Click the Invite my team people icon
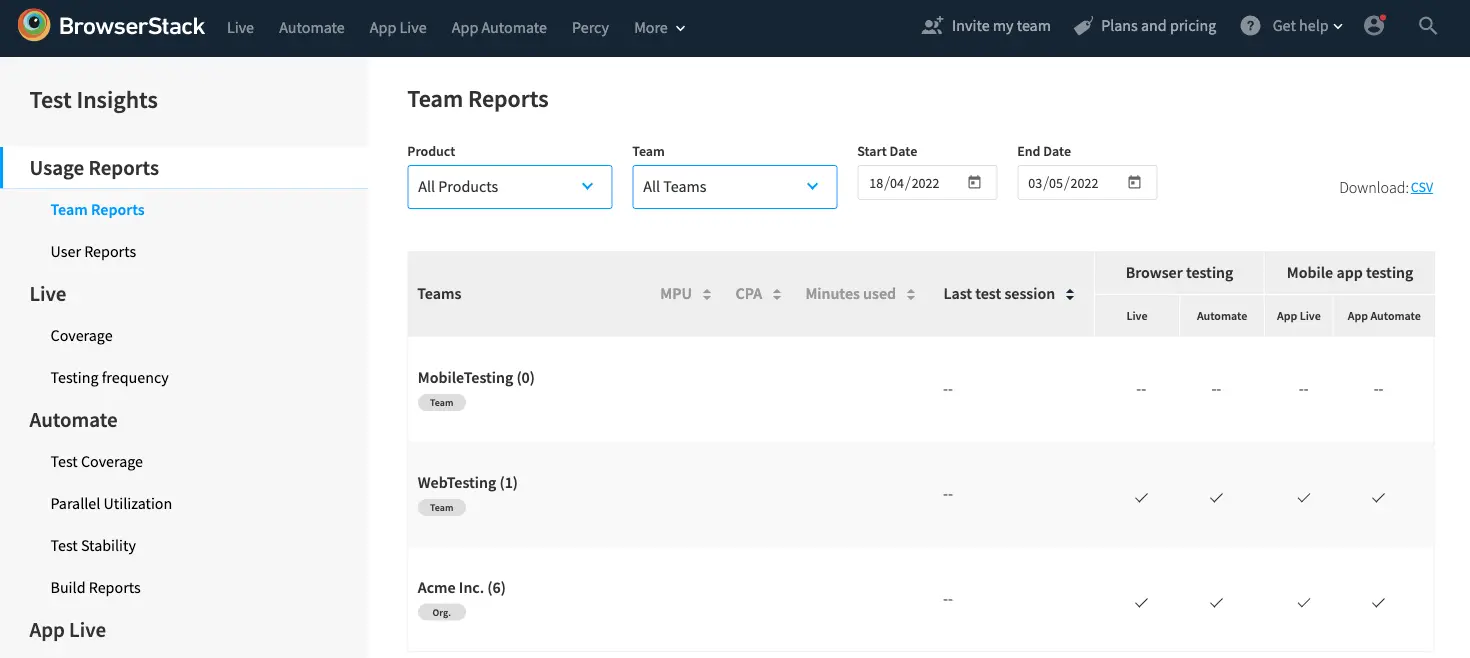Screen dimensions: 1470x658 932,27
